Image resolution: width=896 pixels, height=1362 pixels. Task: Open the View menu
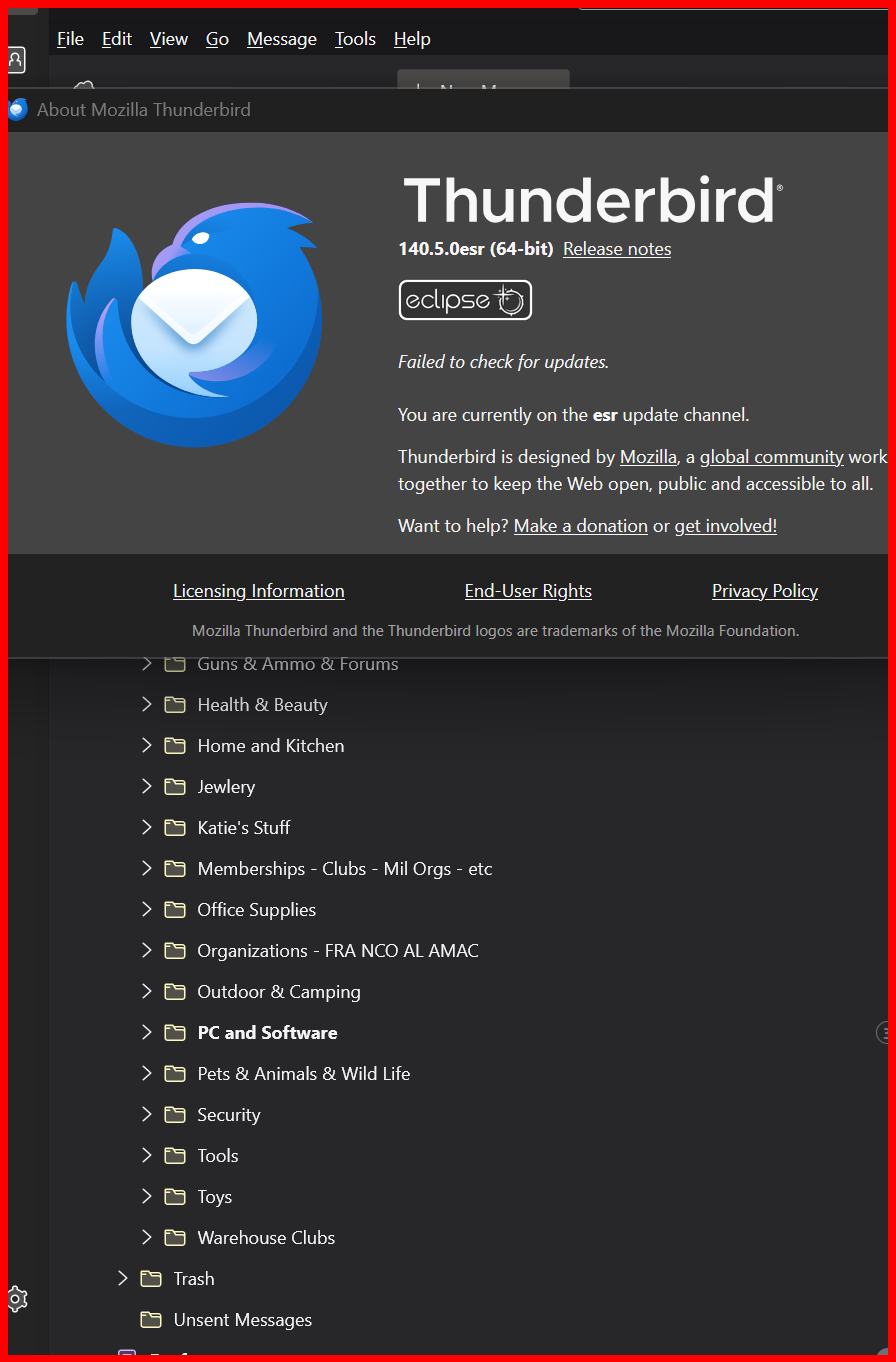pos(169,39)
